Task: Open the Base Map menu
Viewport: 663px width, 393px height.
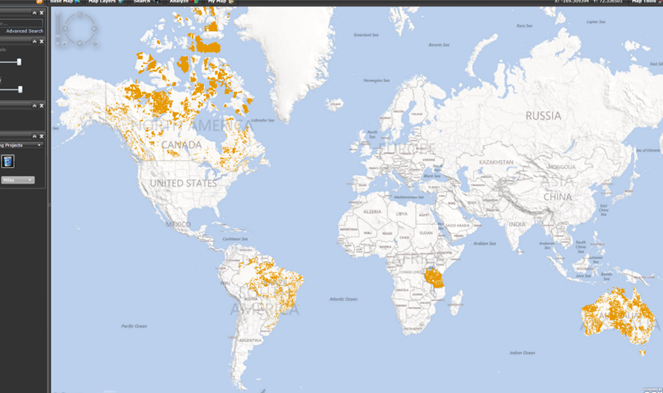Action: [x=64, y=2]
